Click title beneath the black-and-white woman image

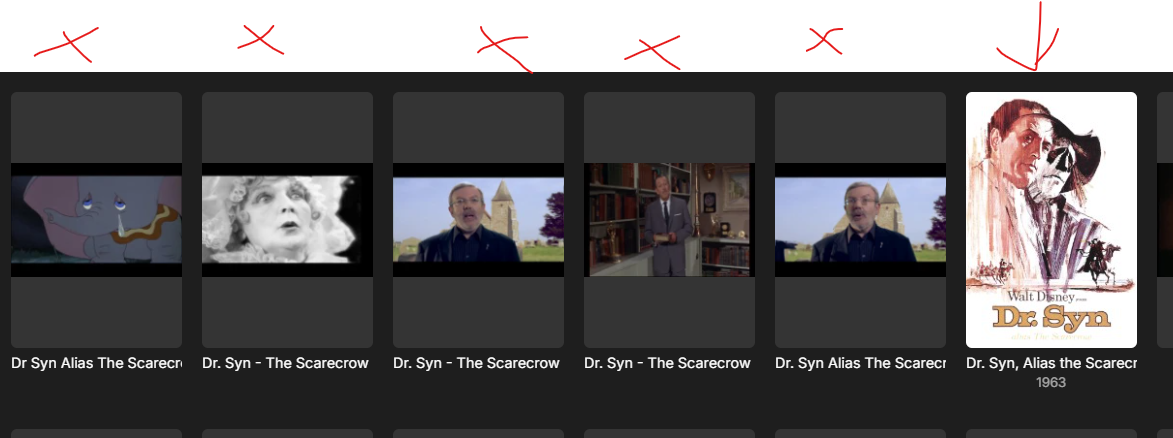(286, 363)
